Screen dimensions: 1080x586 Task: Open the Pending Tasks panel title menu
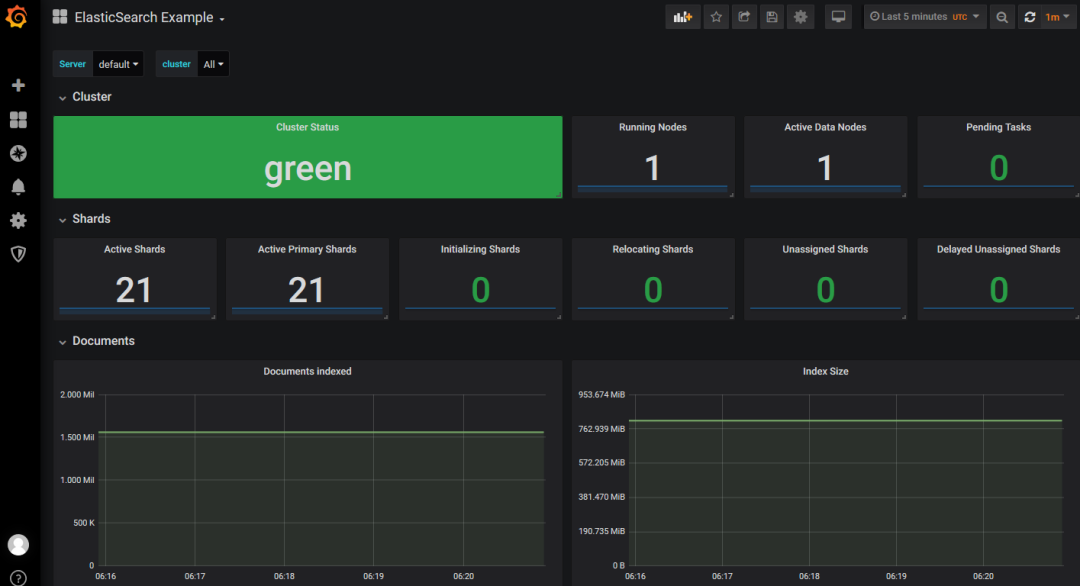click(999, 127)
